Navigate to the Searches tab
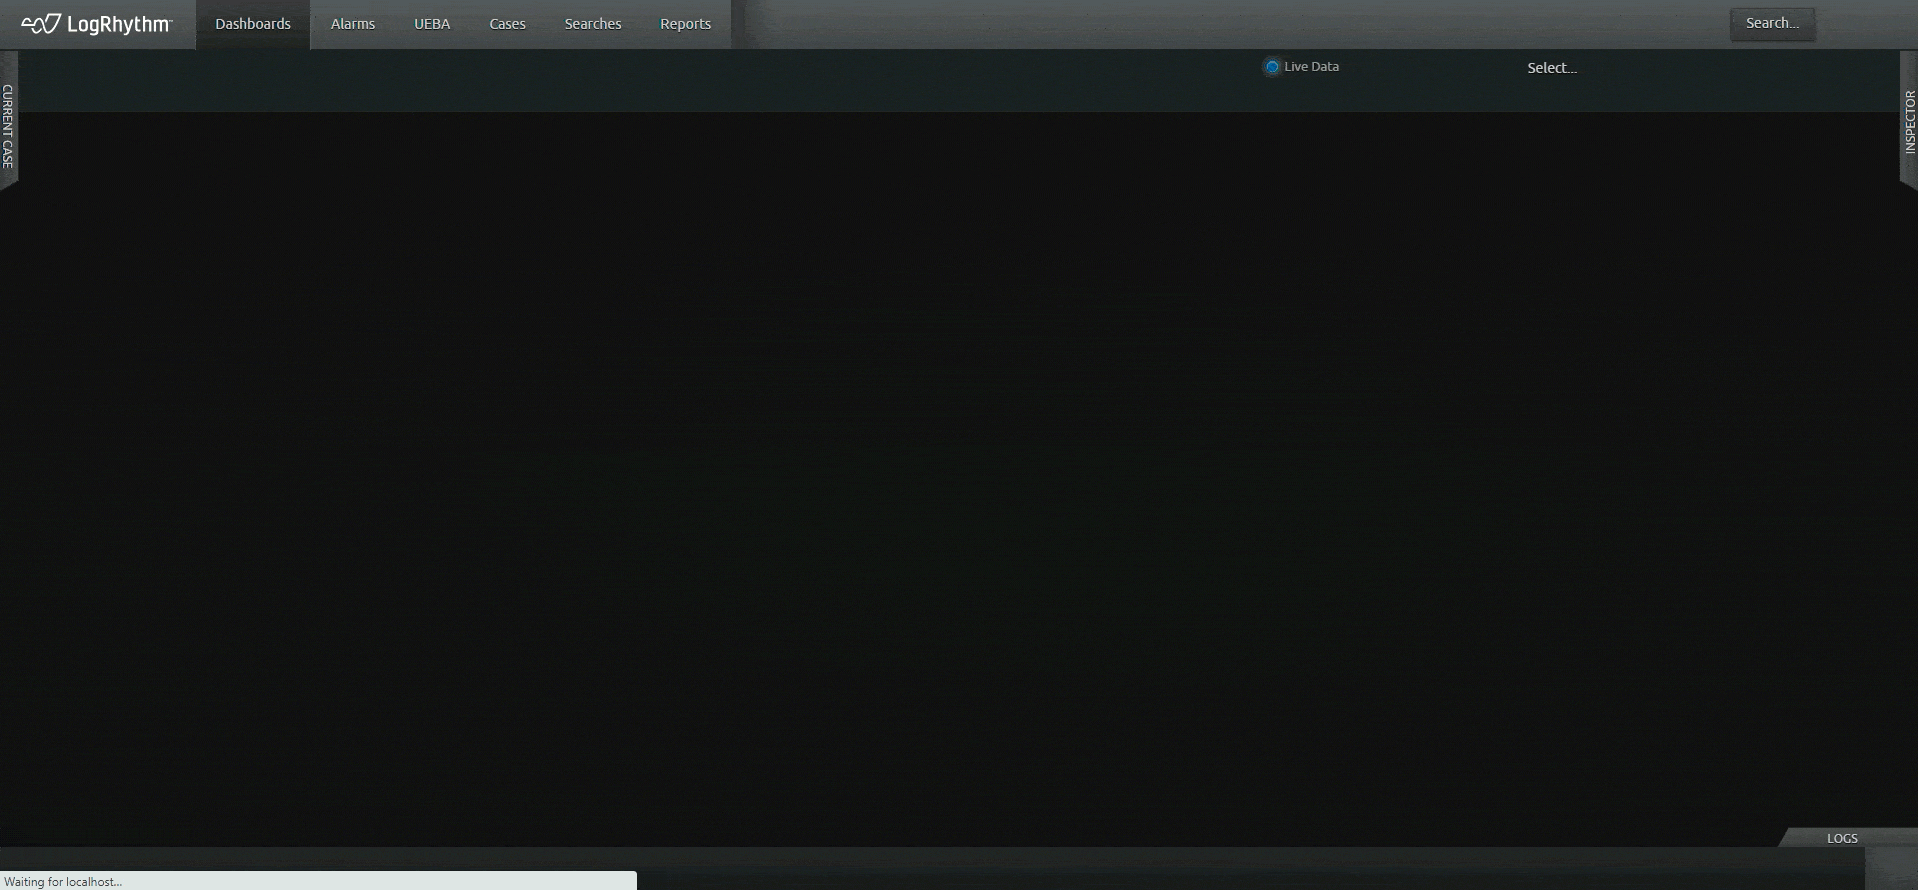The height and width of the screenshot is (890, 1918). [x=593, y=24]
